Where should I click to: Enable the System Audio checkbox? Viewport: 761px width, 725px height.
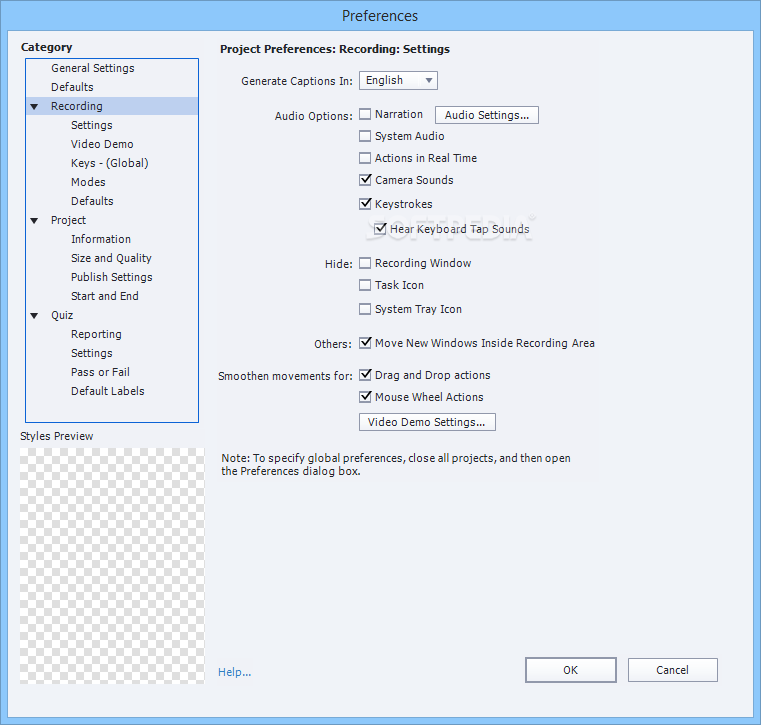pos(365,136)
